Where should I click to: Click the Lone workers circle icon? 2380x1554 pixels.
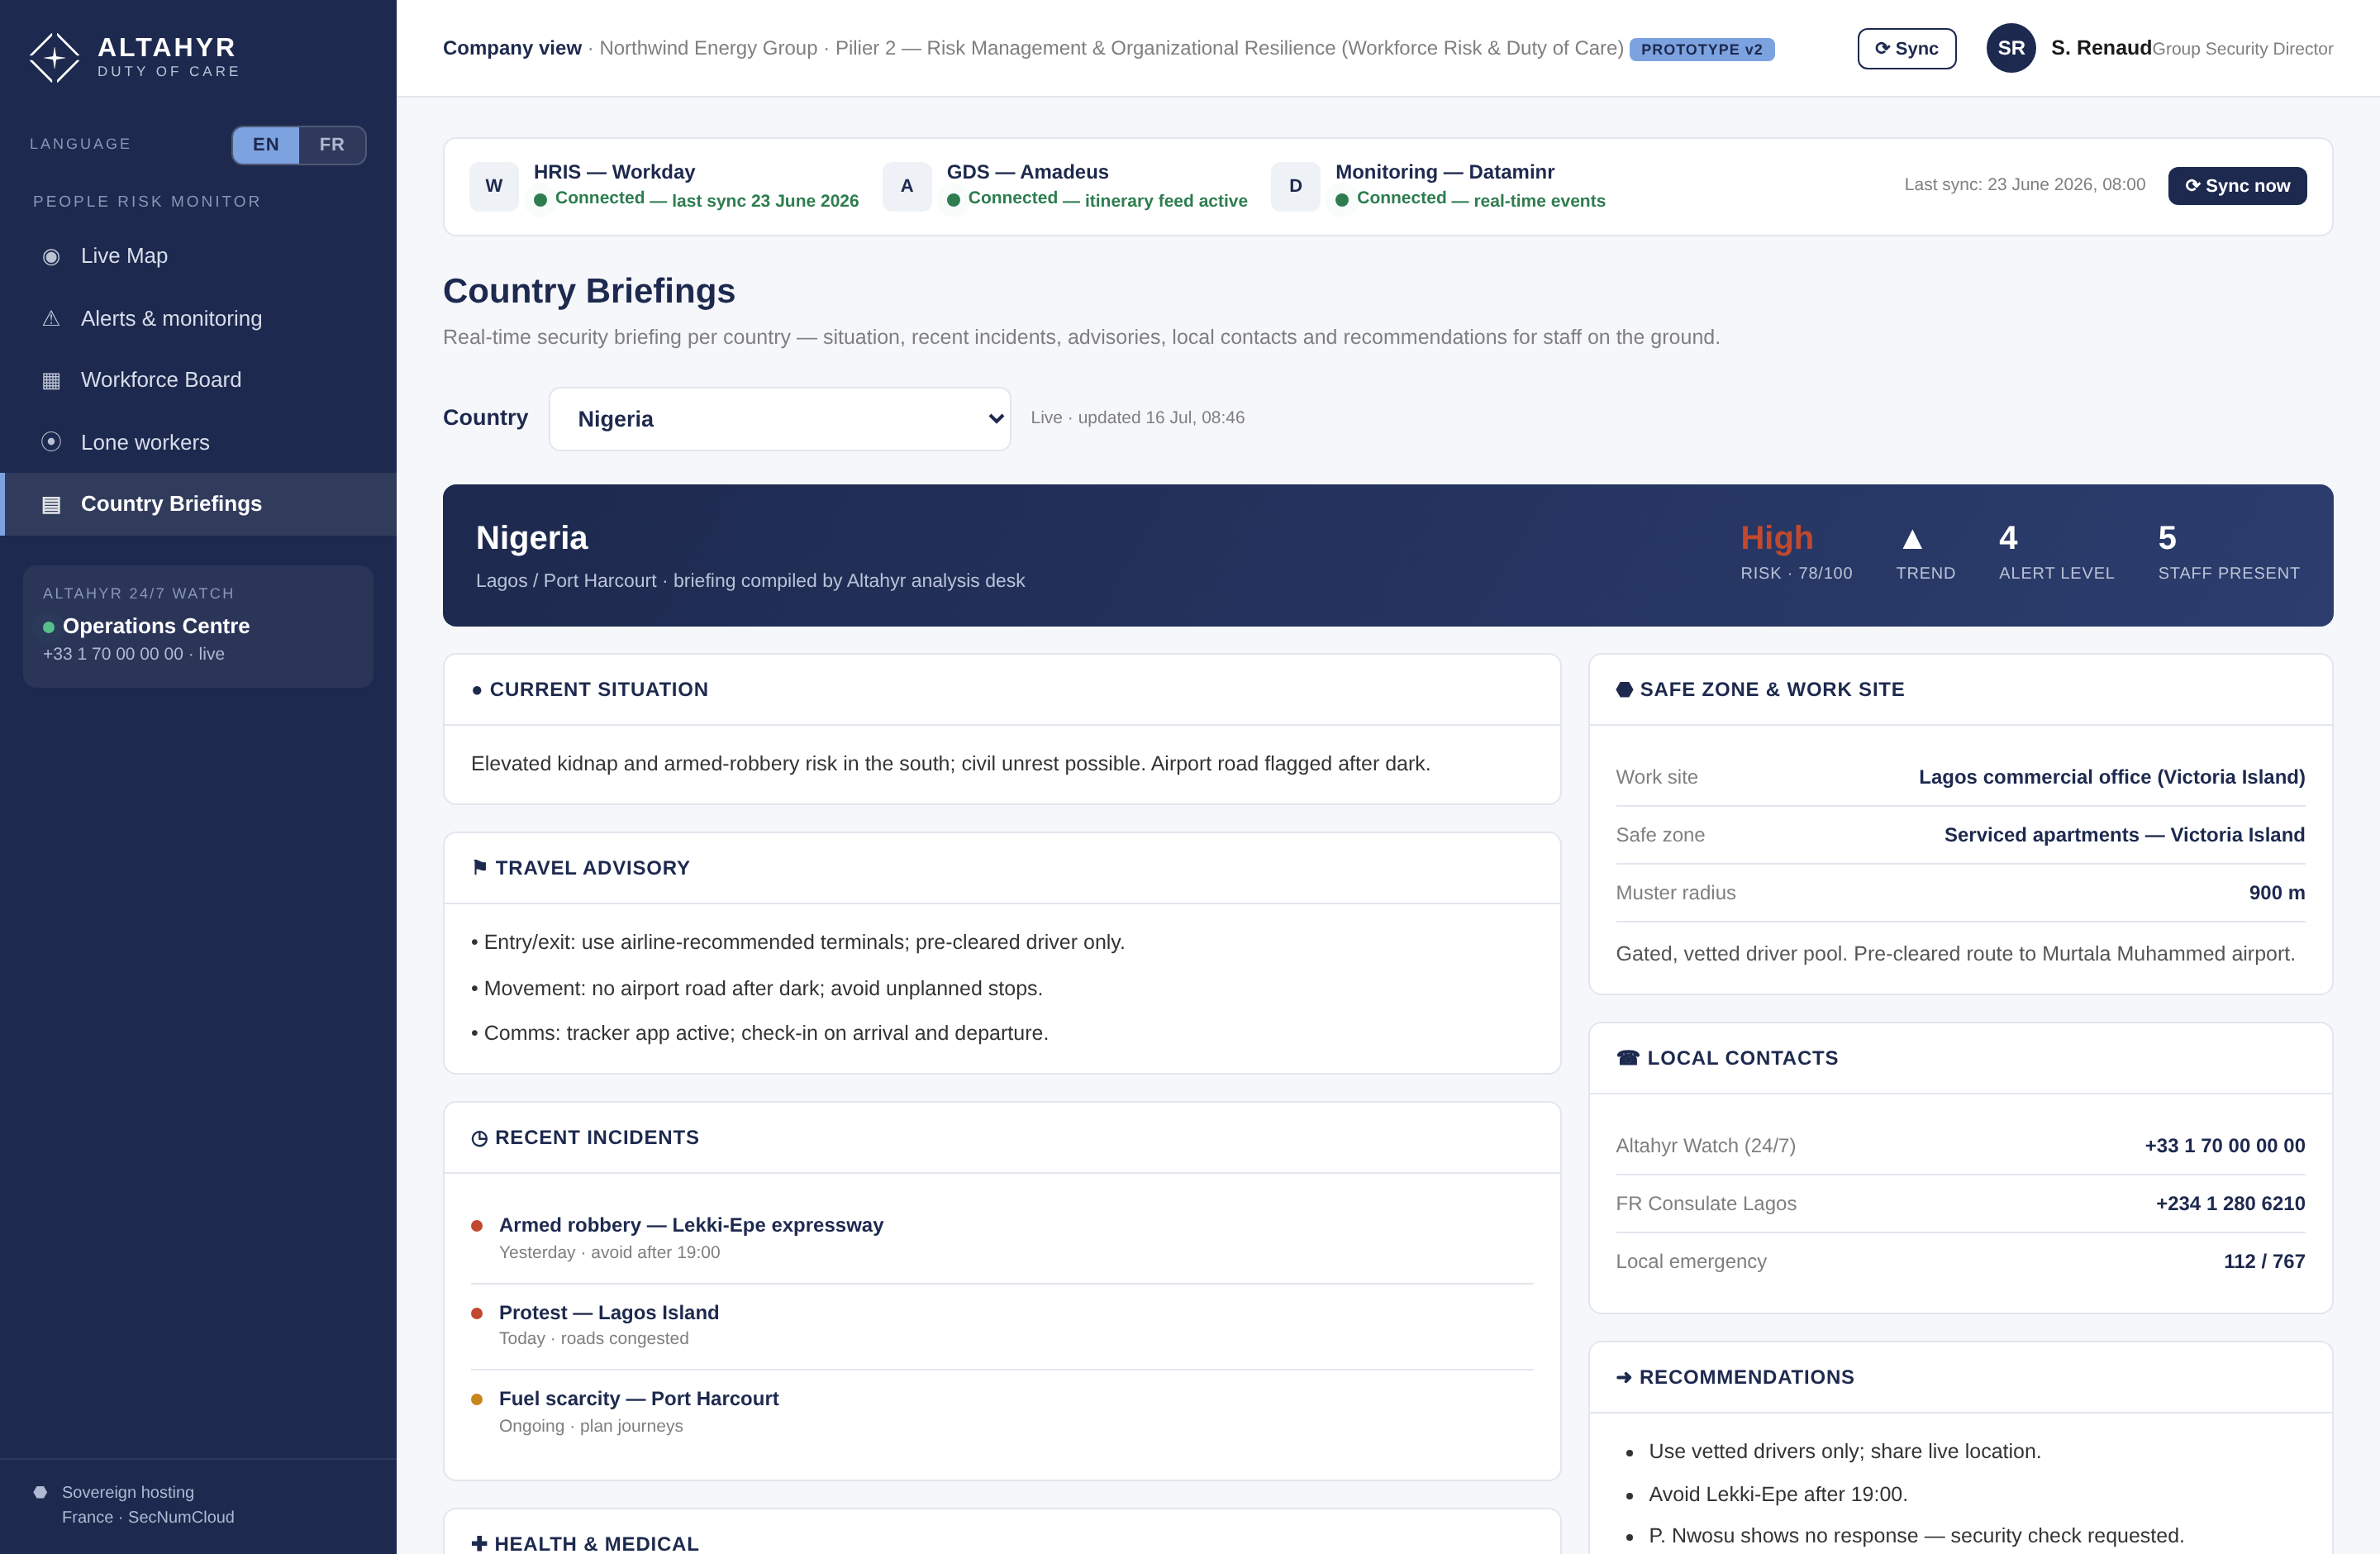click(51, 441)
